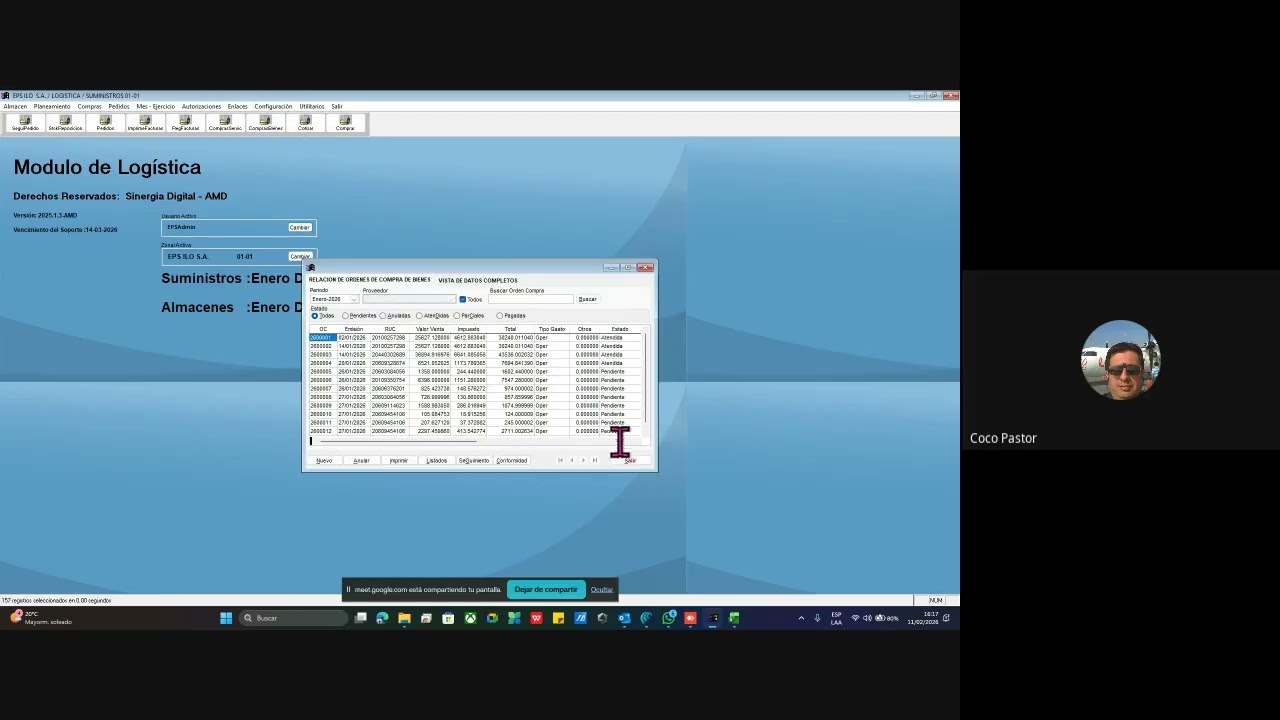Open the Compras menu
This screenshot has height=720, width=1280.
89,106
